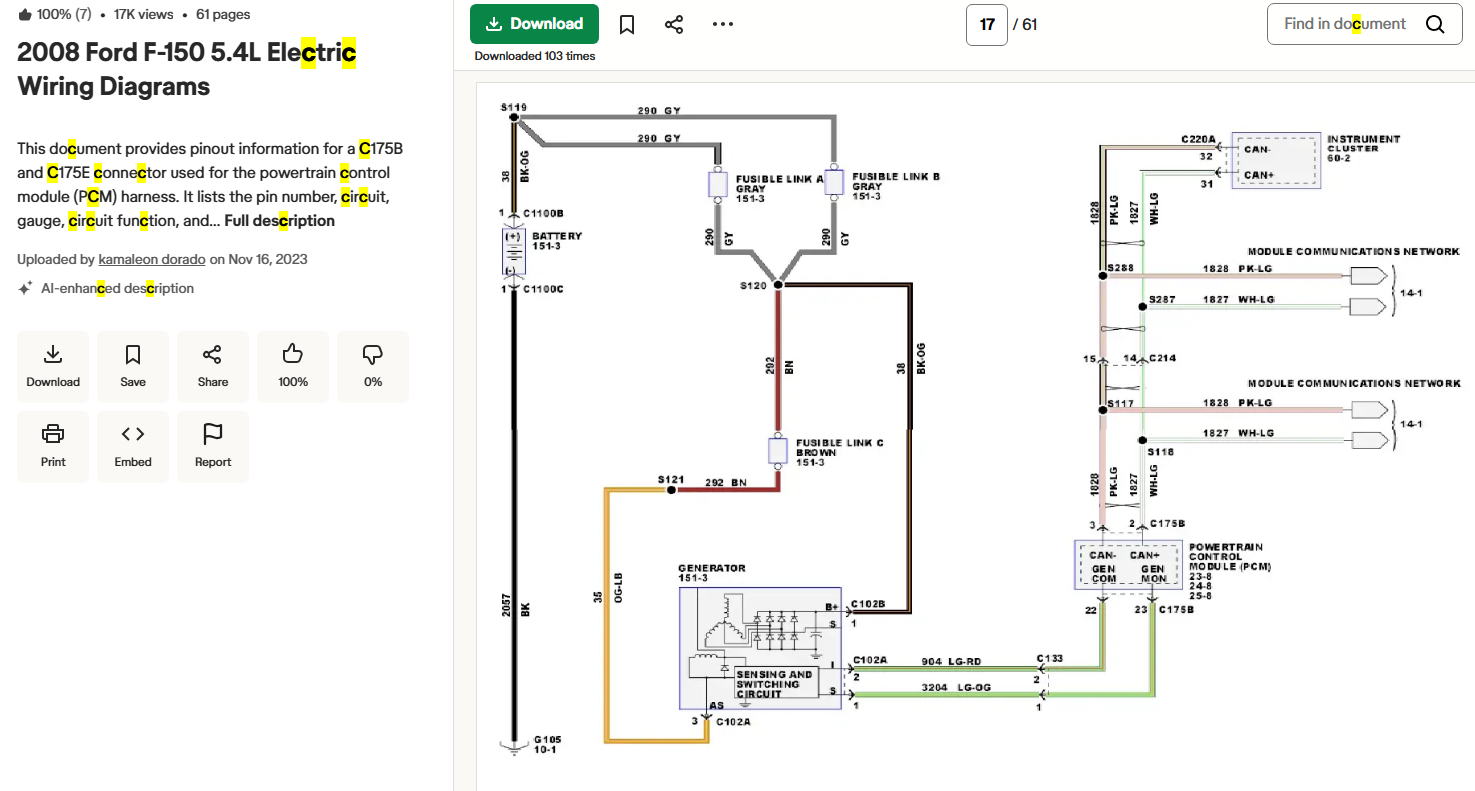This screenshot has width=1475, height=791.
Task: Open uploader kamaleon dorado profile
Action: click(x=152, y=259)
